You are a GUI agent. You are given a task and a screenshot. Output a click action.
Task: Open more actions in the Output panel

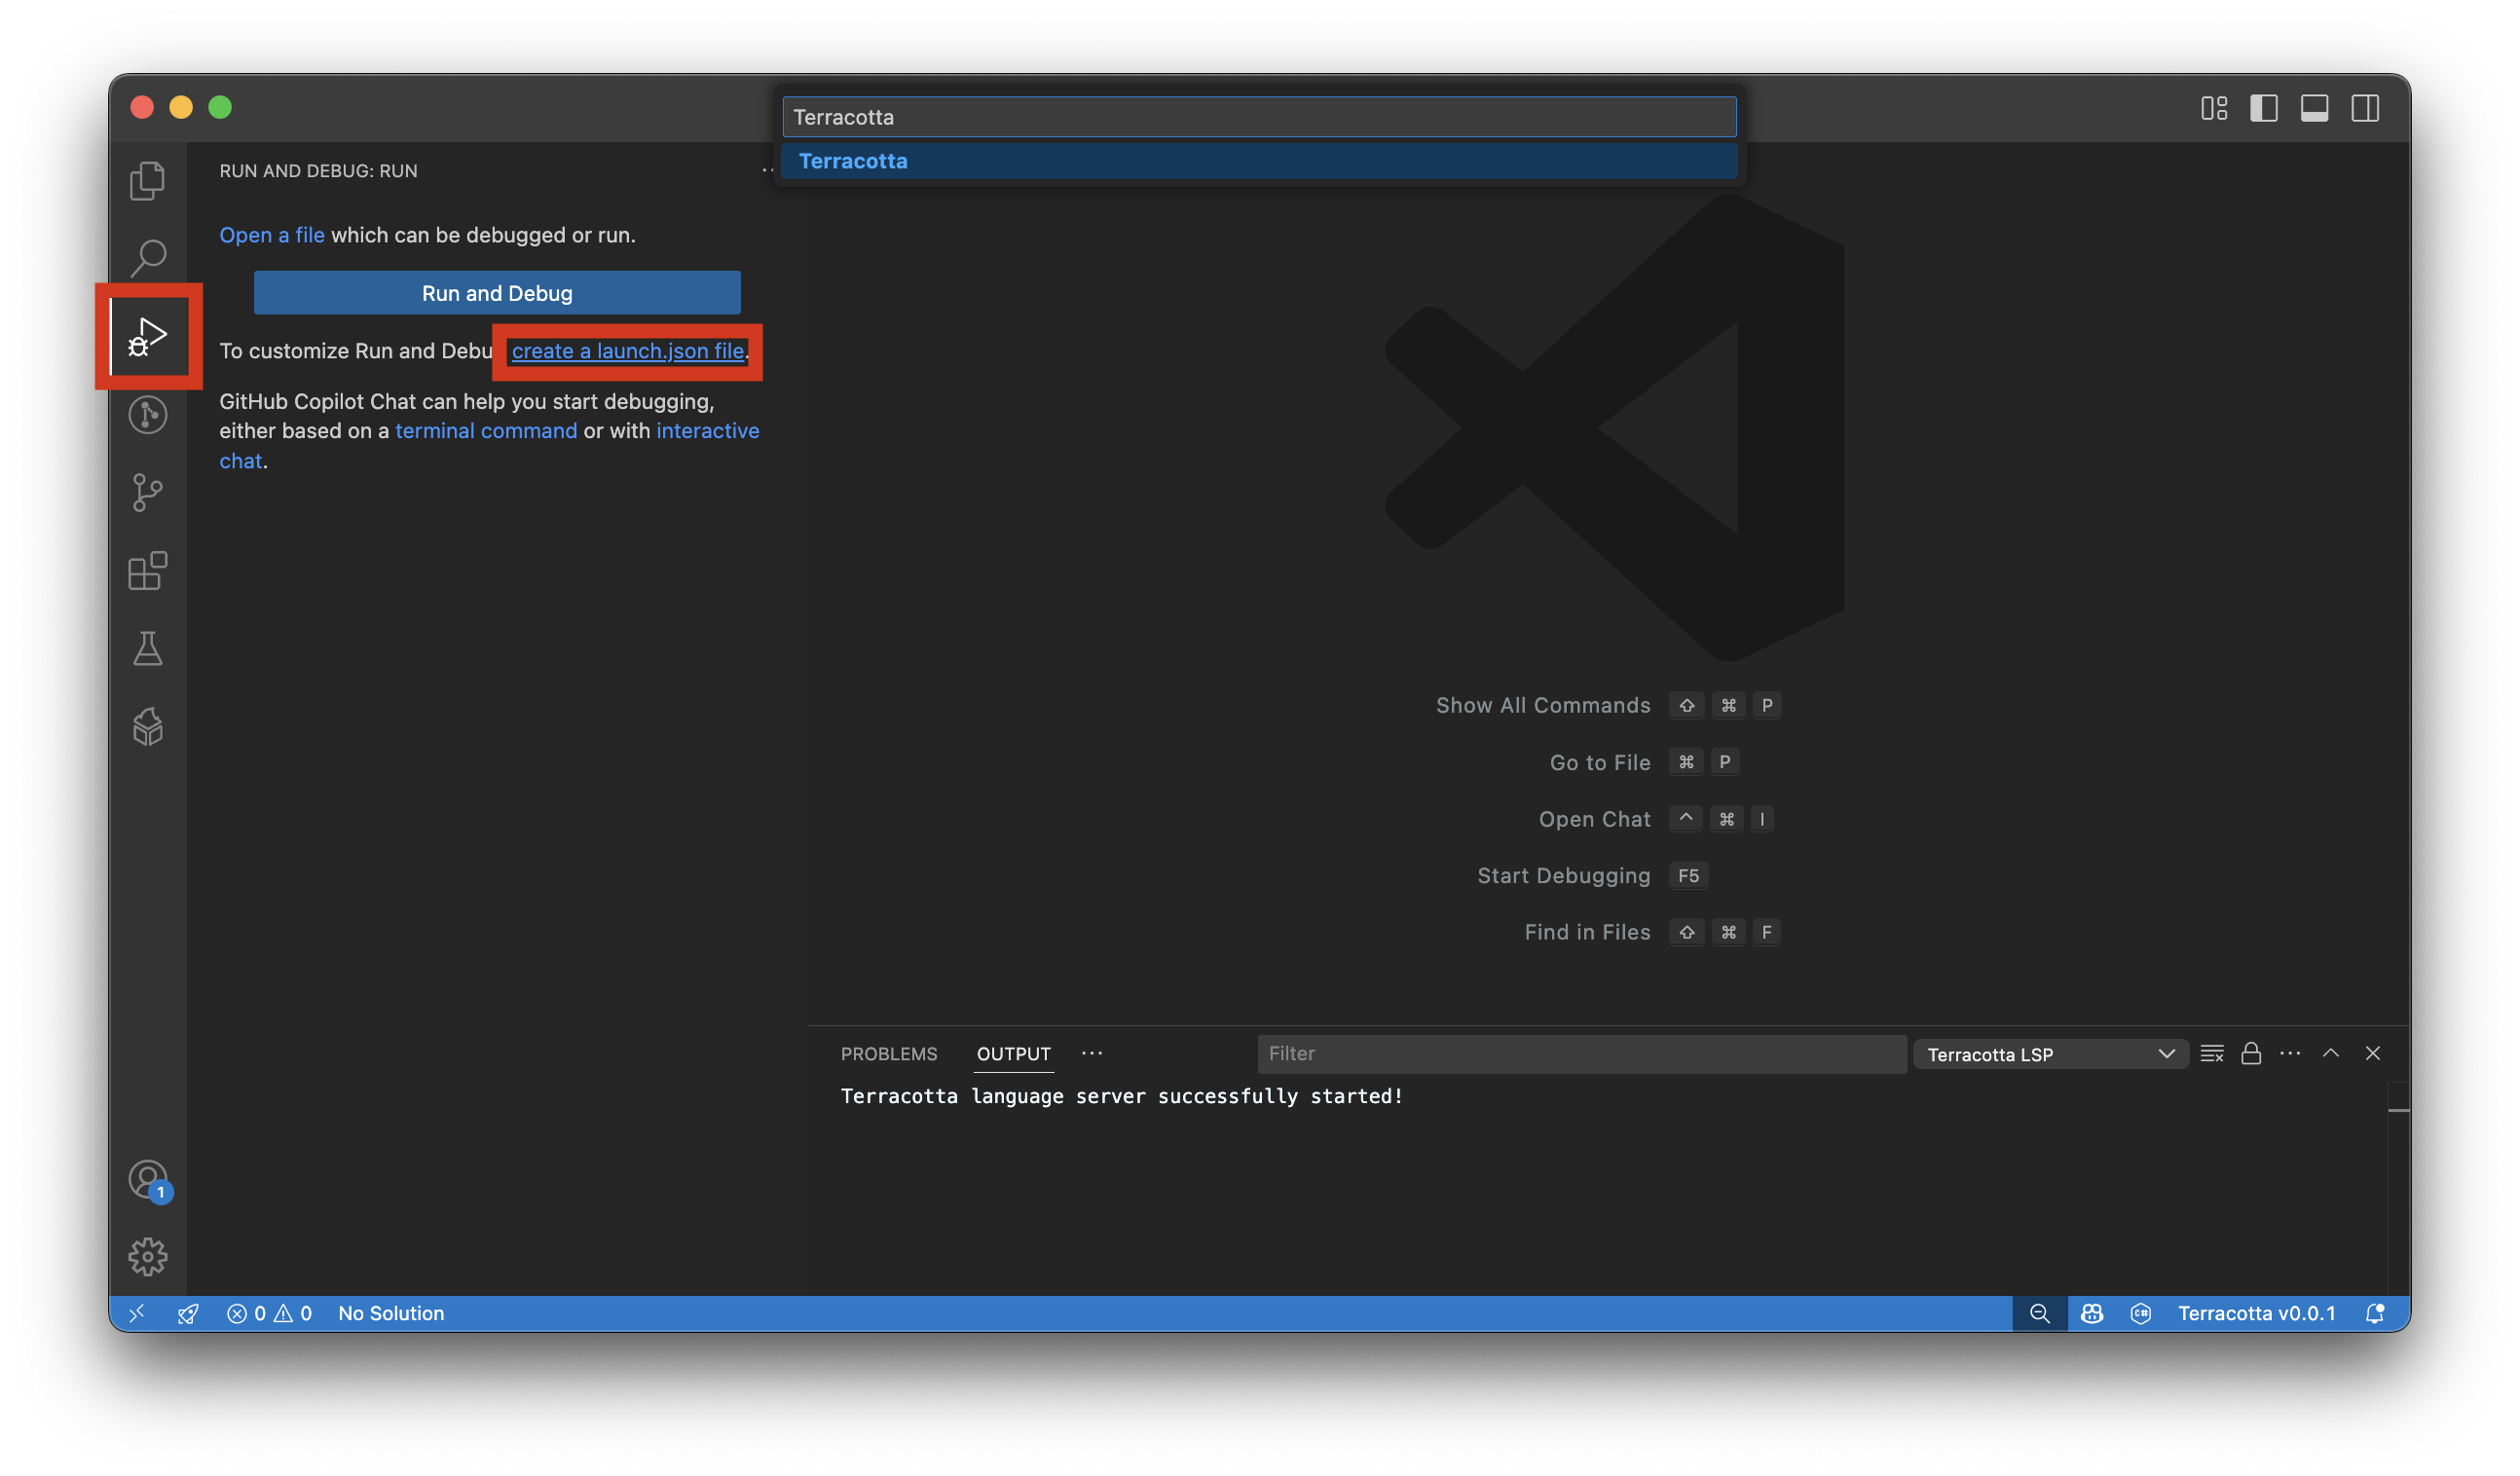(x=2290, y=1053)
